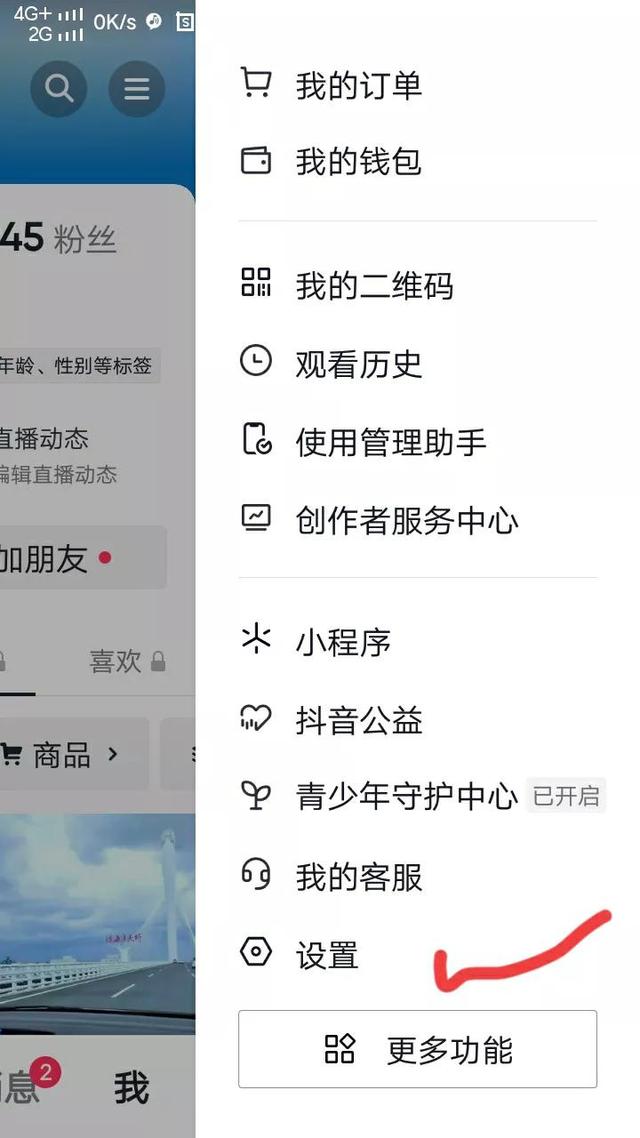Image resolution: width=640 pixels, height=1138 pixels.
Task: Tap the hexagon 设置 settings icon
Action: [x=255, y=951]
